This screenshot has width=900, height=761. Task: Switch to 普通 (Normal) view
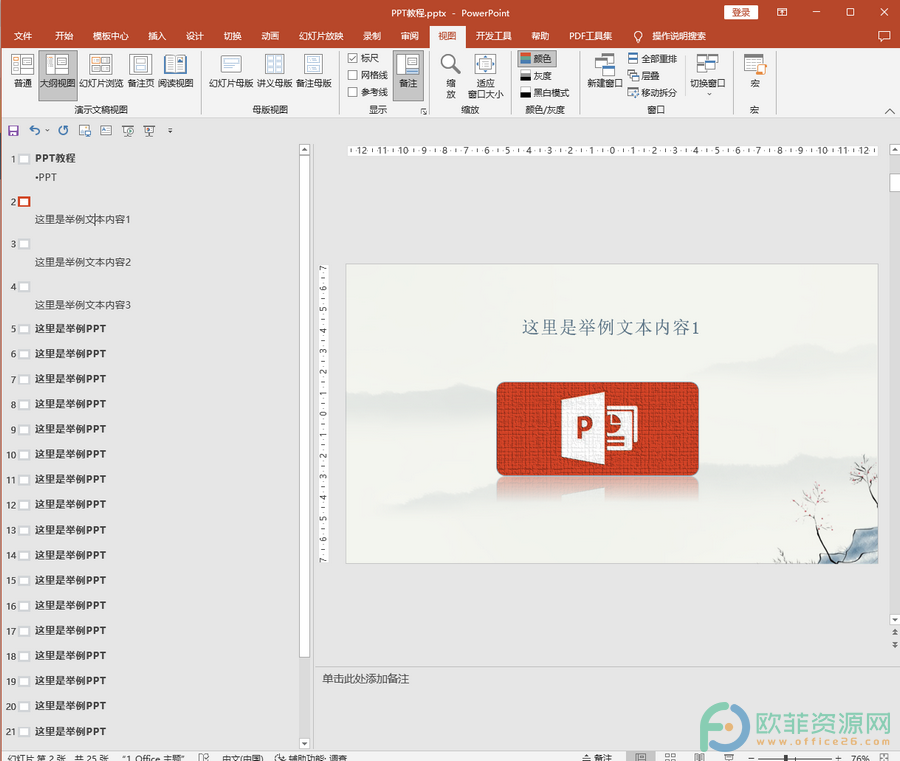coord(23,71)
